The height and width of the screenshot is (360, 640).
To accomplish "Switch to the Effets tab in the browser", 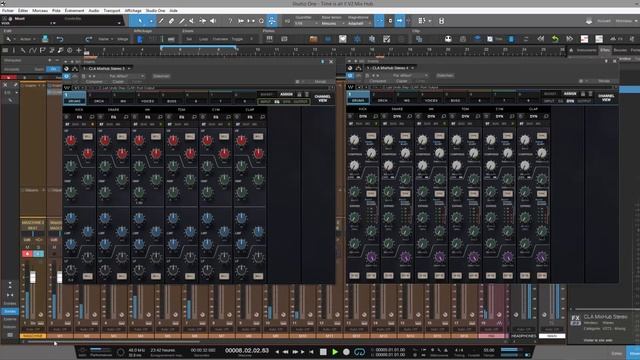I will coord(604,50).
